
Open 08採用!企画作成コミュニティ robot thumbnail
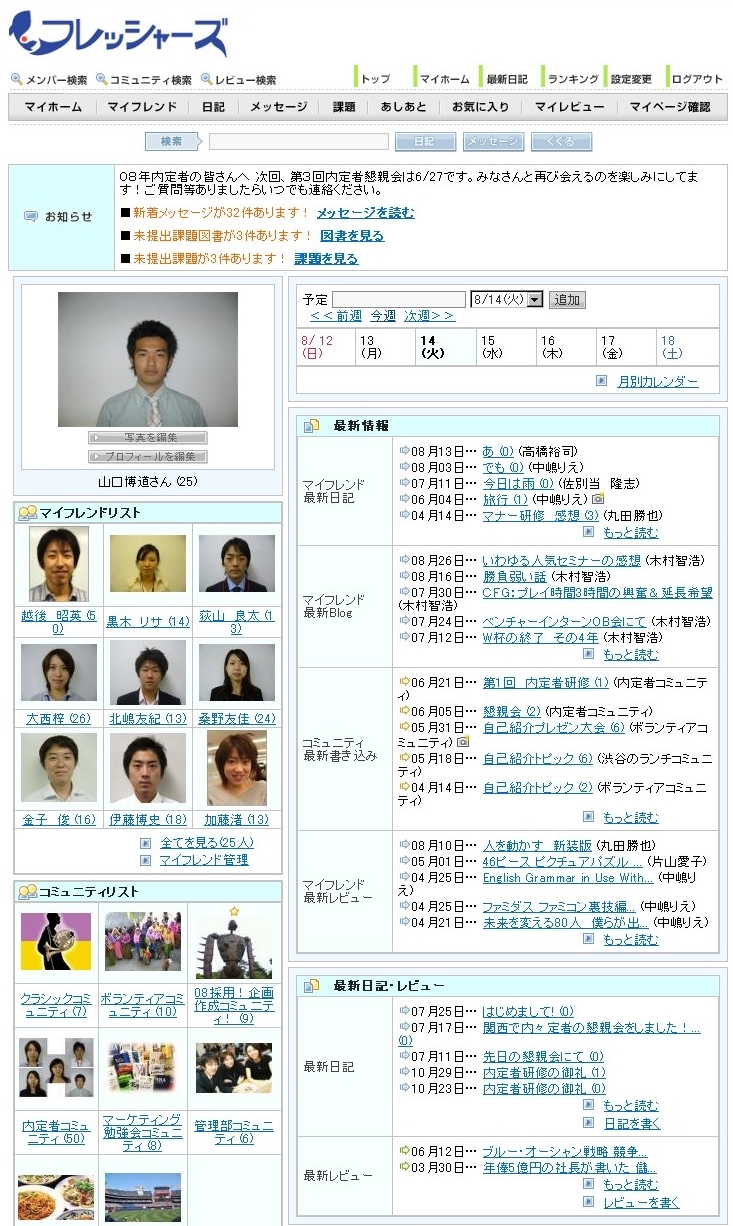point(234,944)
